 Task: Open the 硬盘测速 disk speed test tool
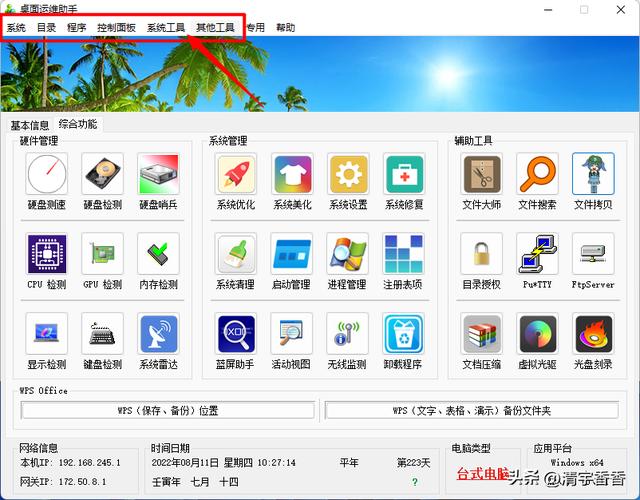[47, 174]
